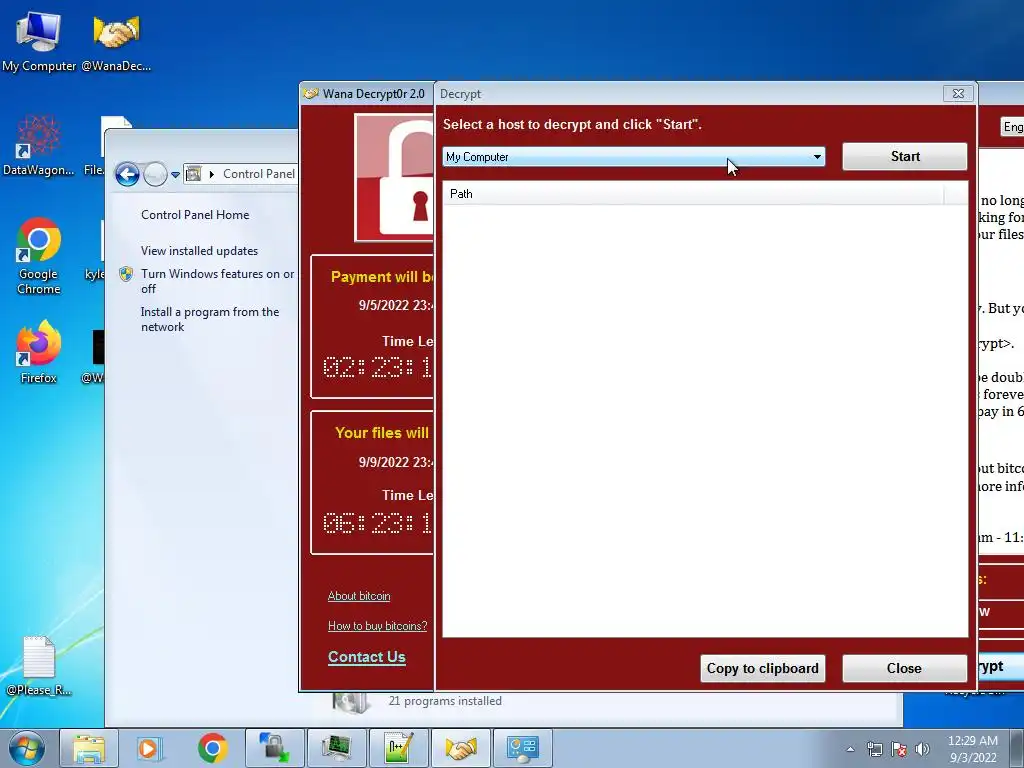
Task: Open the Action Center flag icon
Action: click(x=899, y=749)
